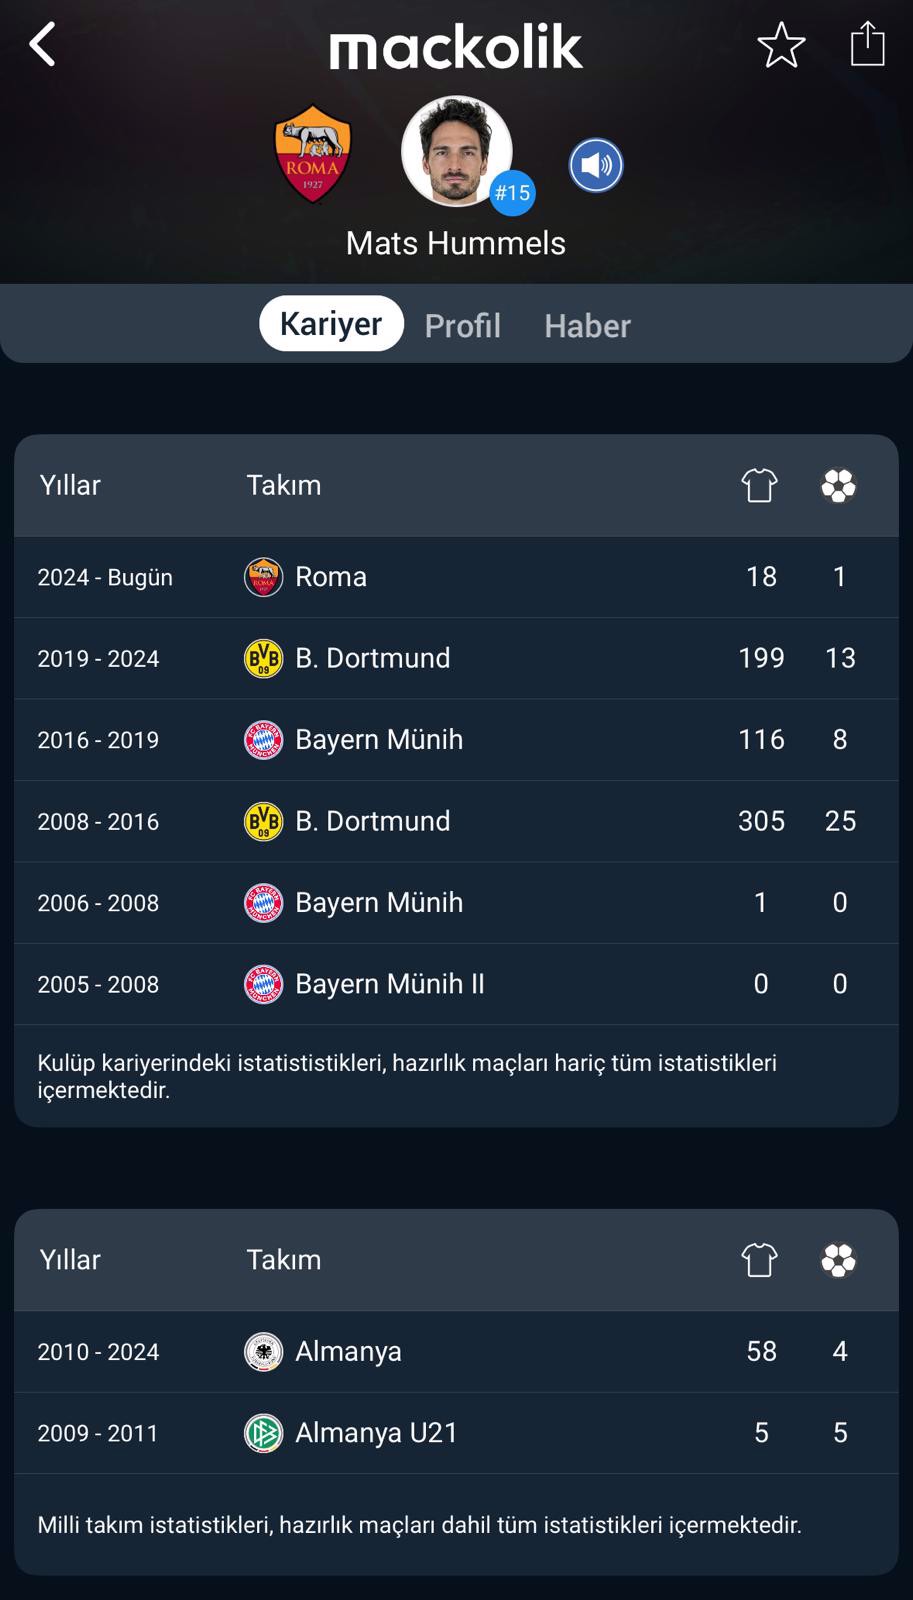Viewport: 913px width, 1600px height.
Task: Open the AS Roma crest in header
Action: tap(313, 153)
